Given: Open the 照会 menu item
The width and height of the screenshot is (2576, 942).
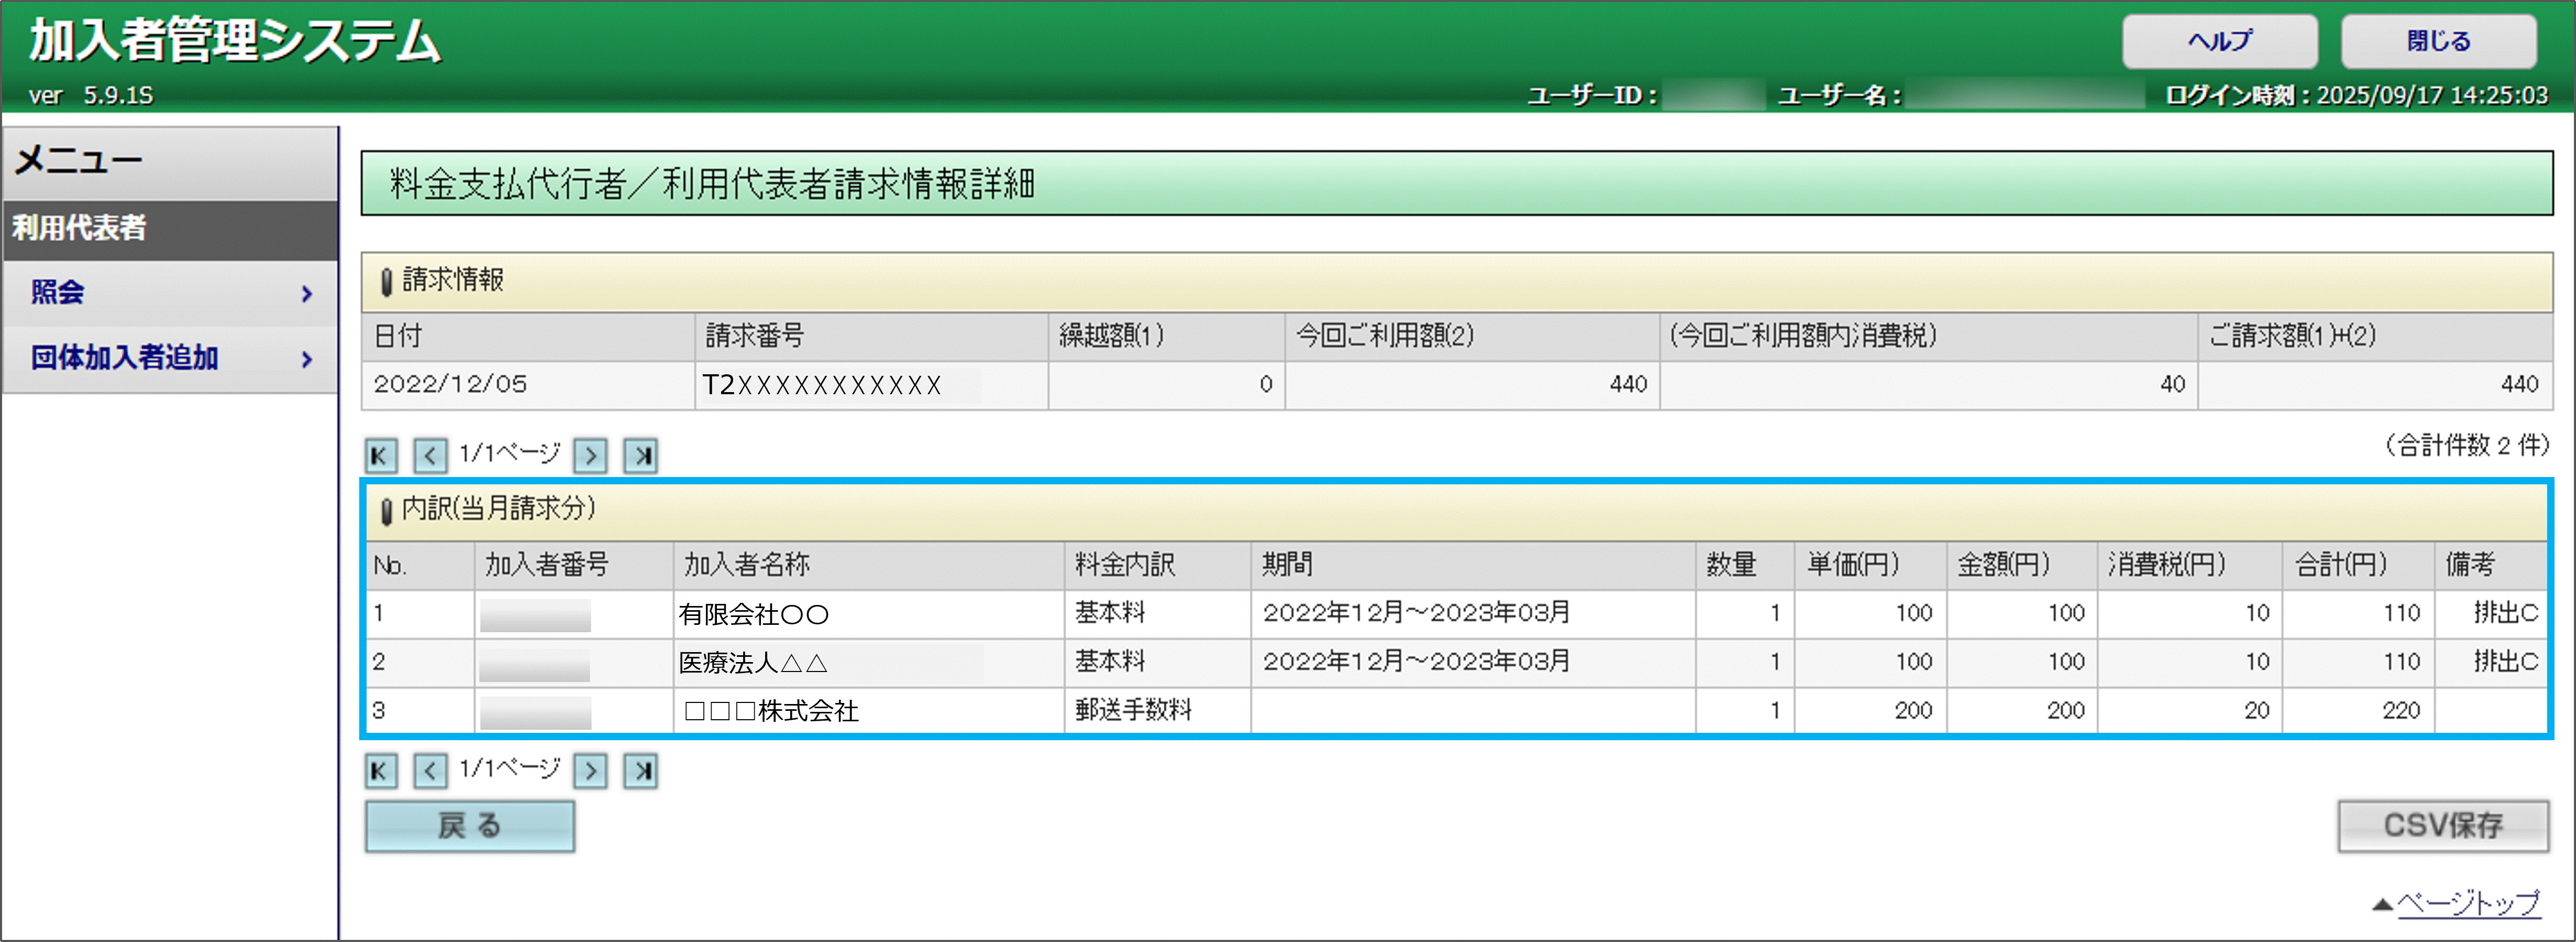Looking at the screenshot, I should 58,292.
